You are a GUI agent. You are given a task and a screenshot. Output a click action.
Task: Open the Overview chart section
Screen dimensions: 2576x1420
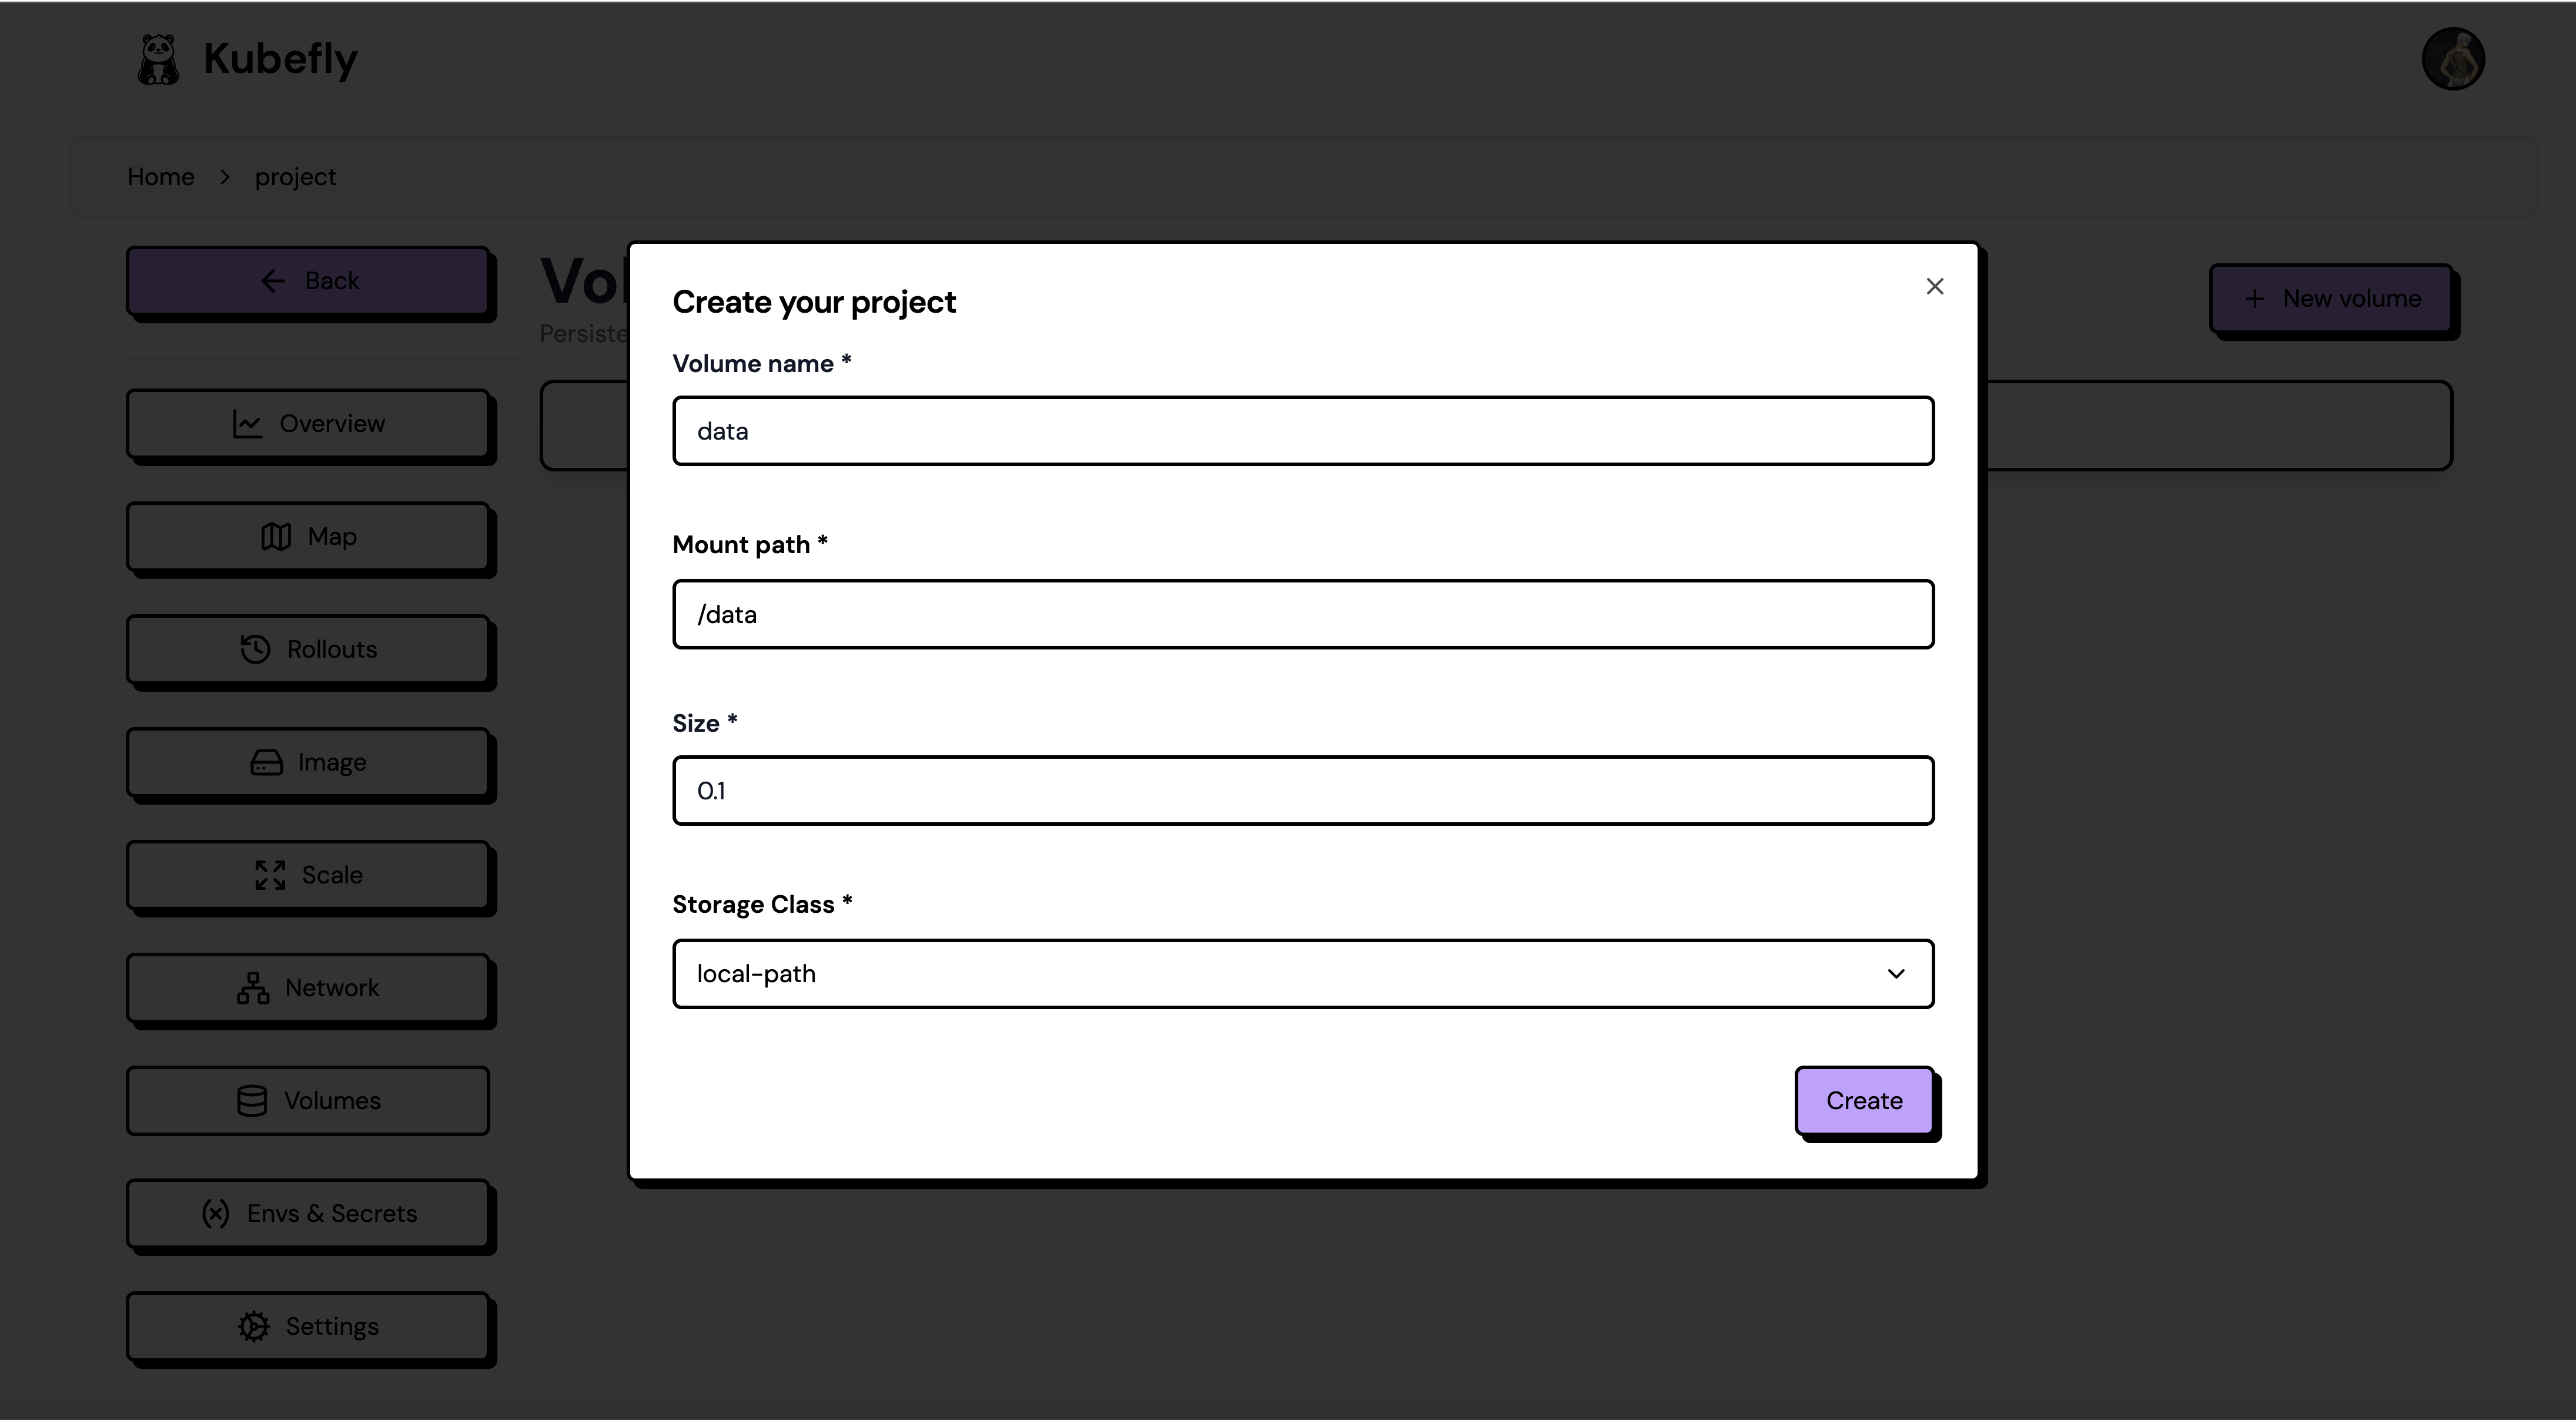click(x=308, y=424)
